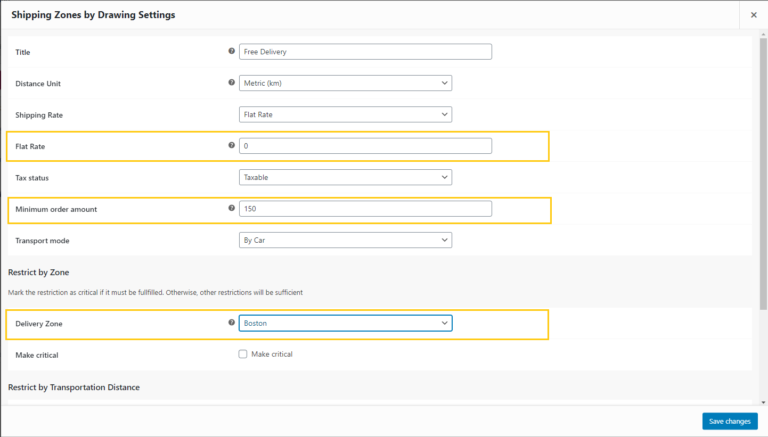The height and width of the screenshot is (437, 768).
Task: Enable the Make critical checkbox
Action: pos(243,354)
